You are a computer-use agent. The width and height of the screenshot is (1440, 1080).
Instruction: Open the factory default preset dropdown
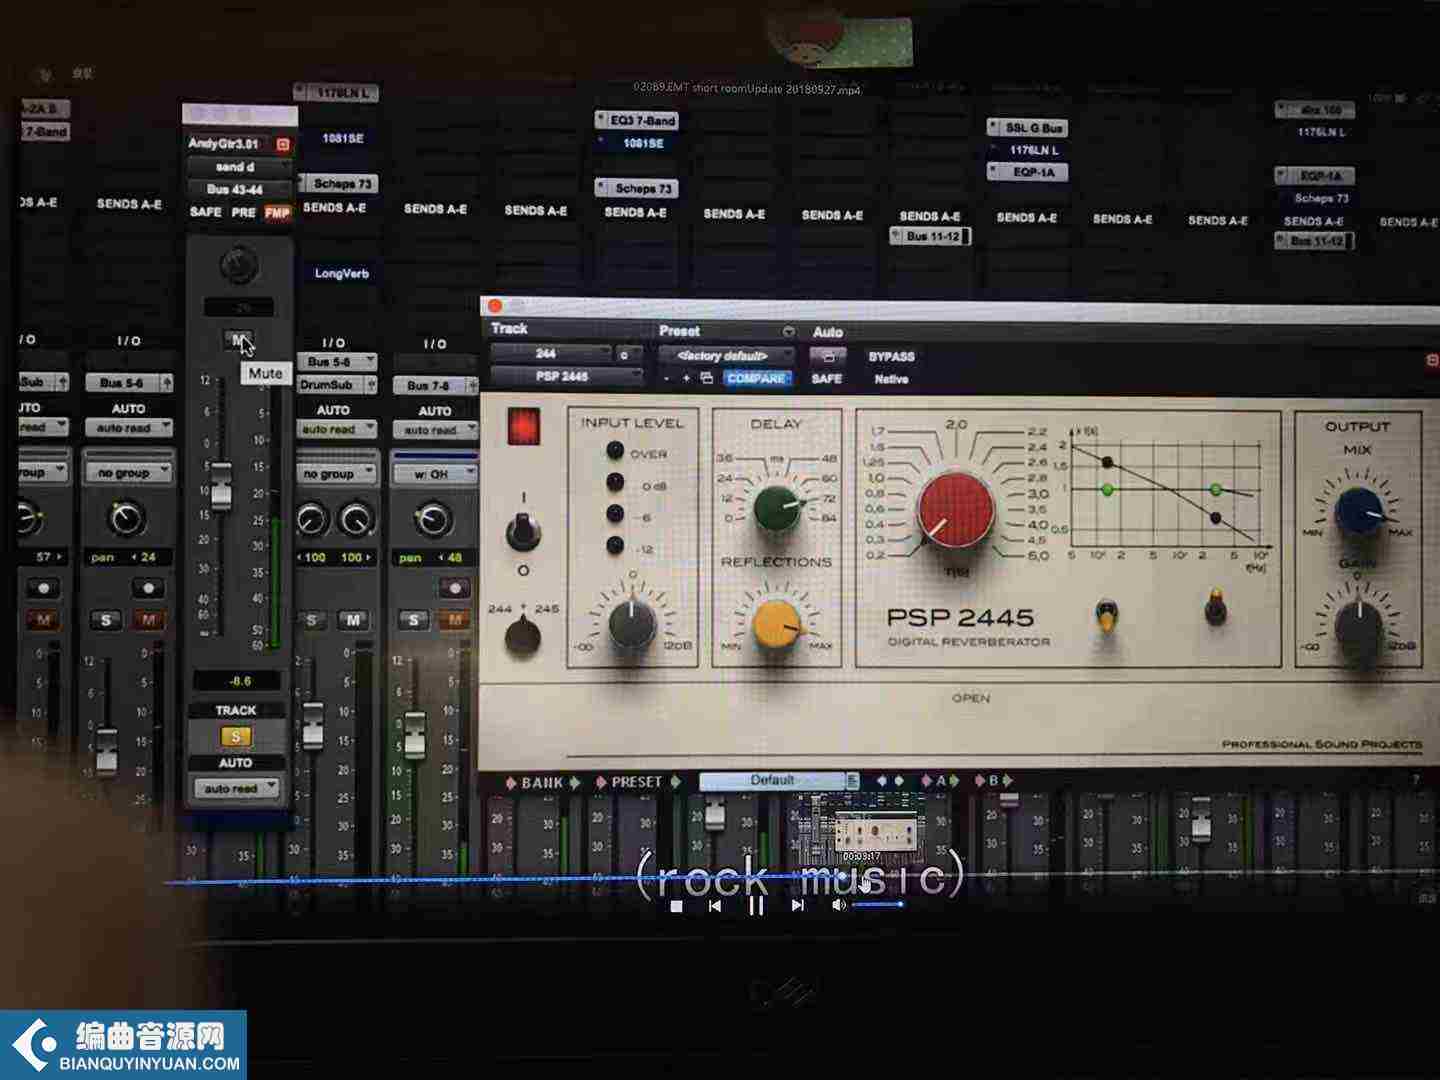(726, 355)
